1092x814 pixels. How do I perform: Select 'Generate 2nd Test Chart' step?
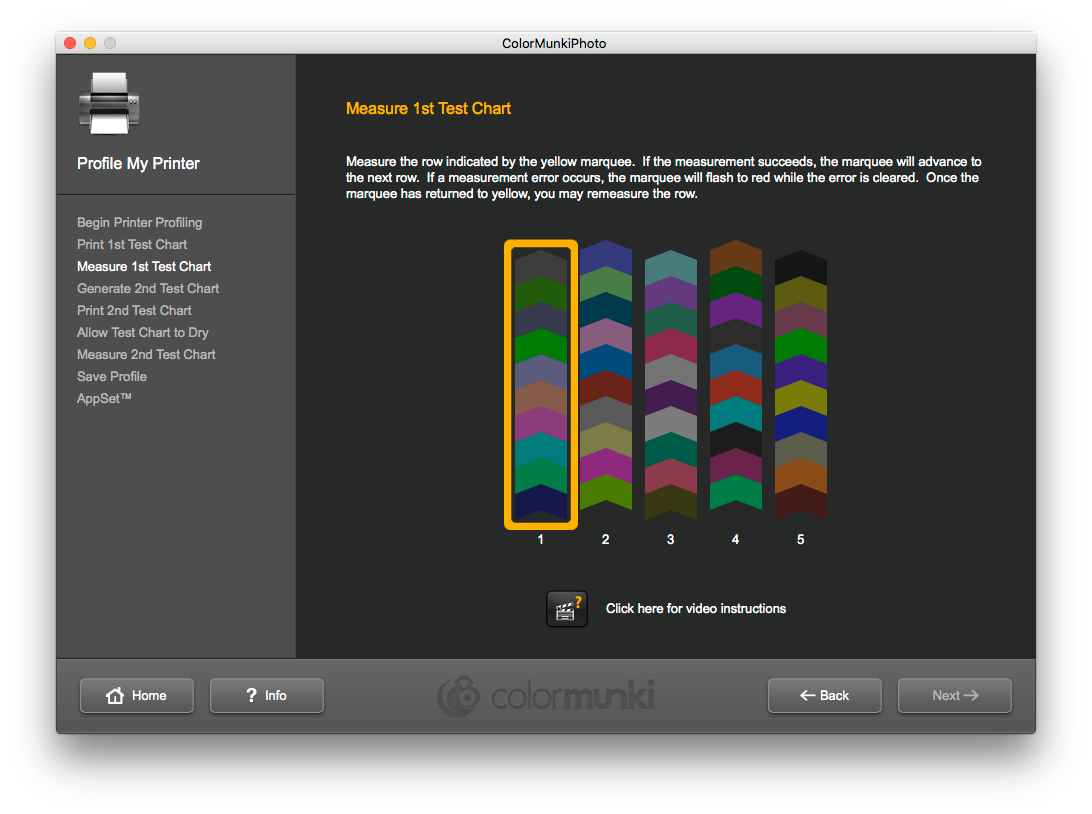(x=148, y=288)
